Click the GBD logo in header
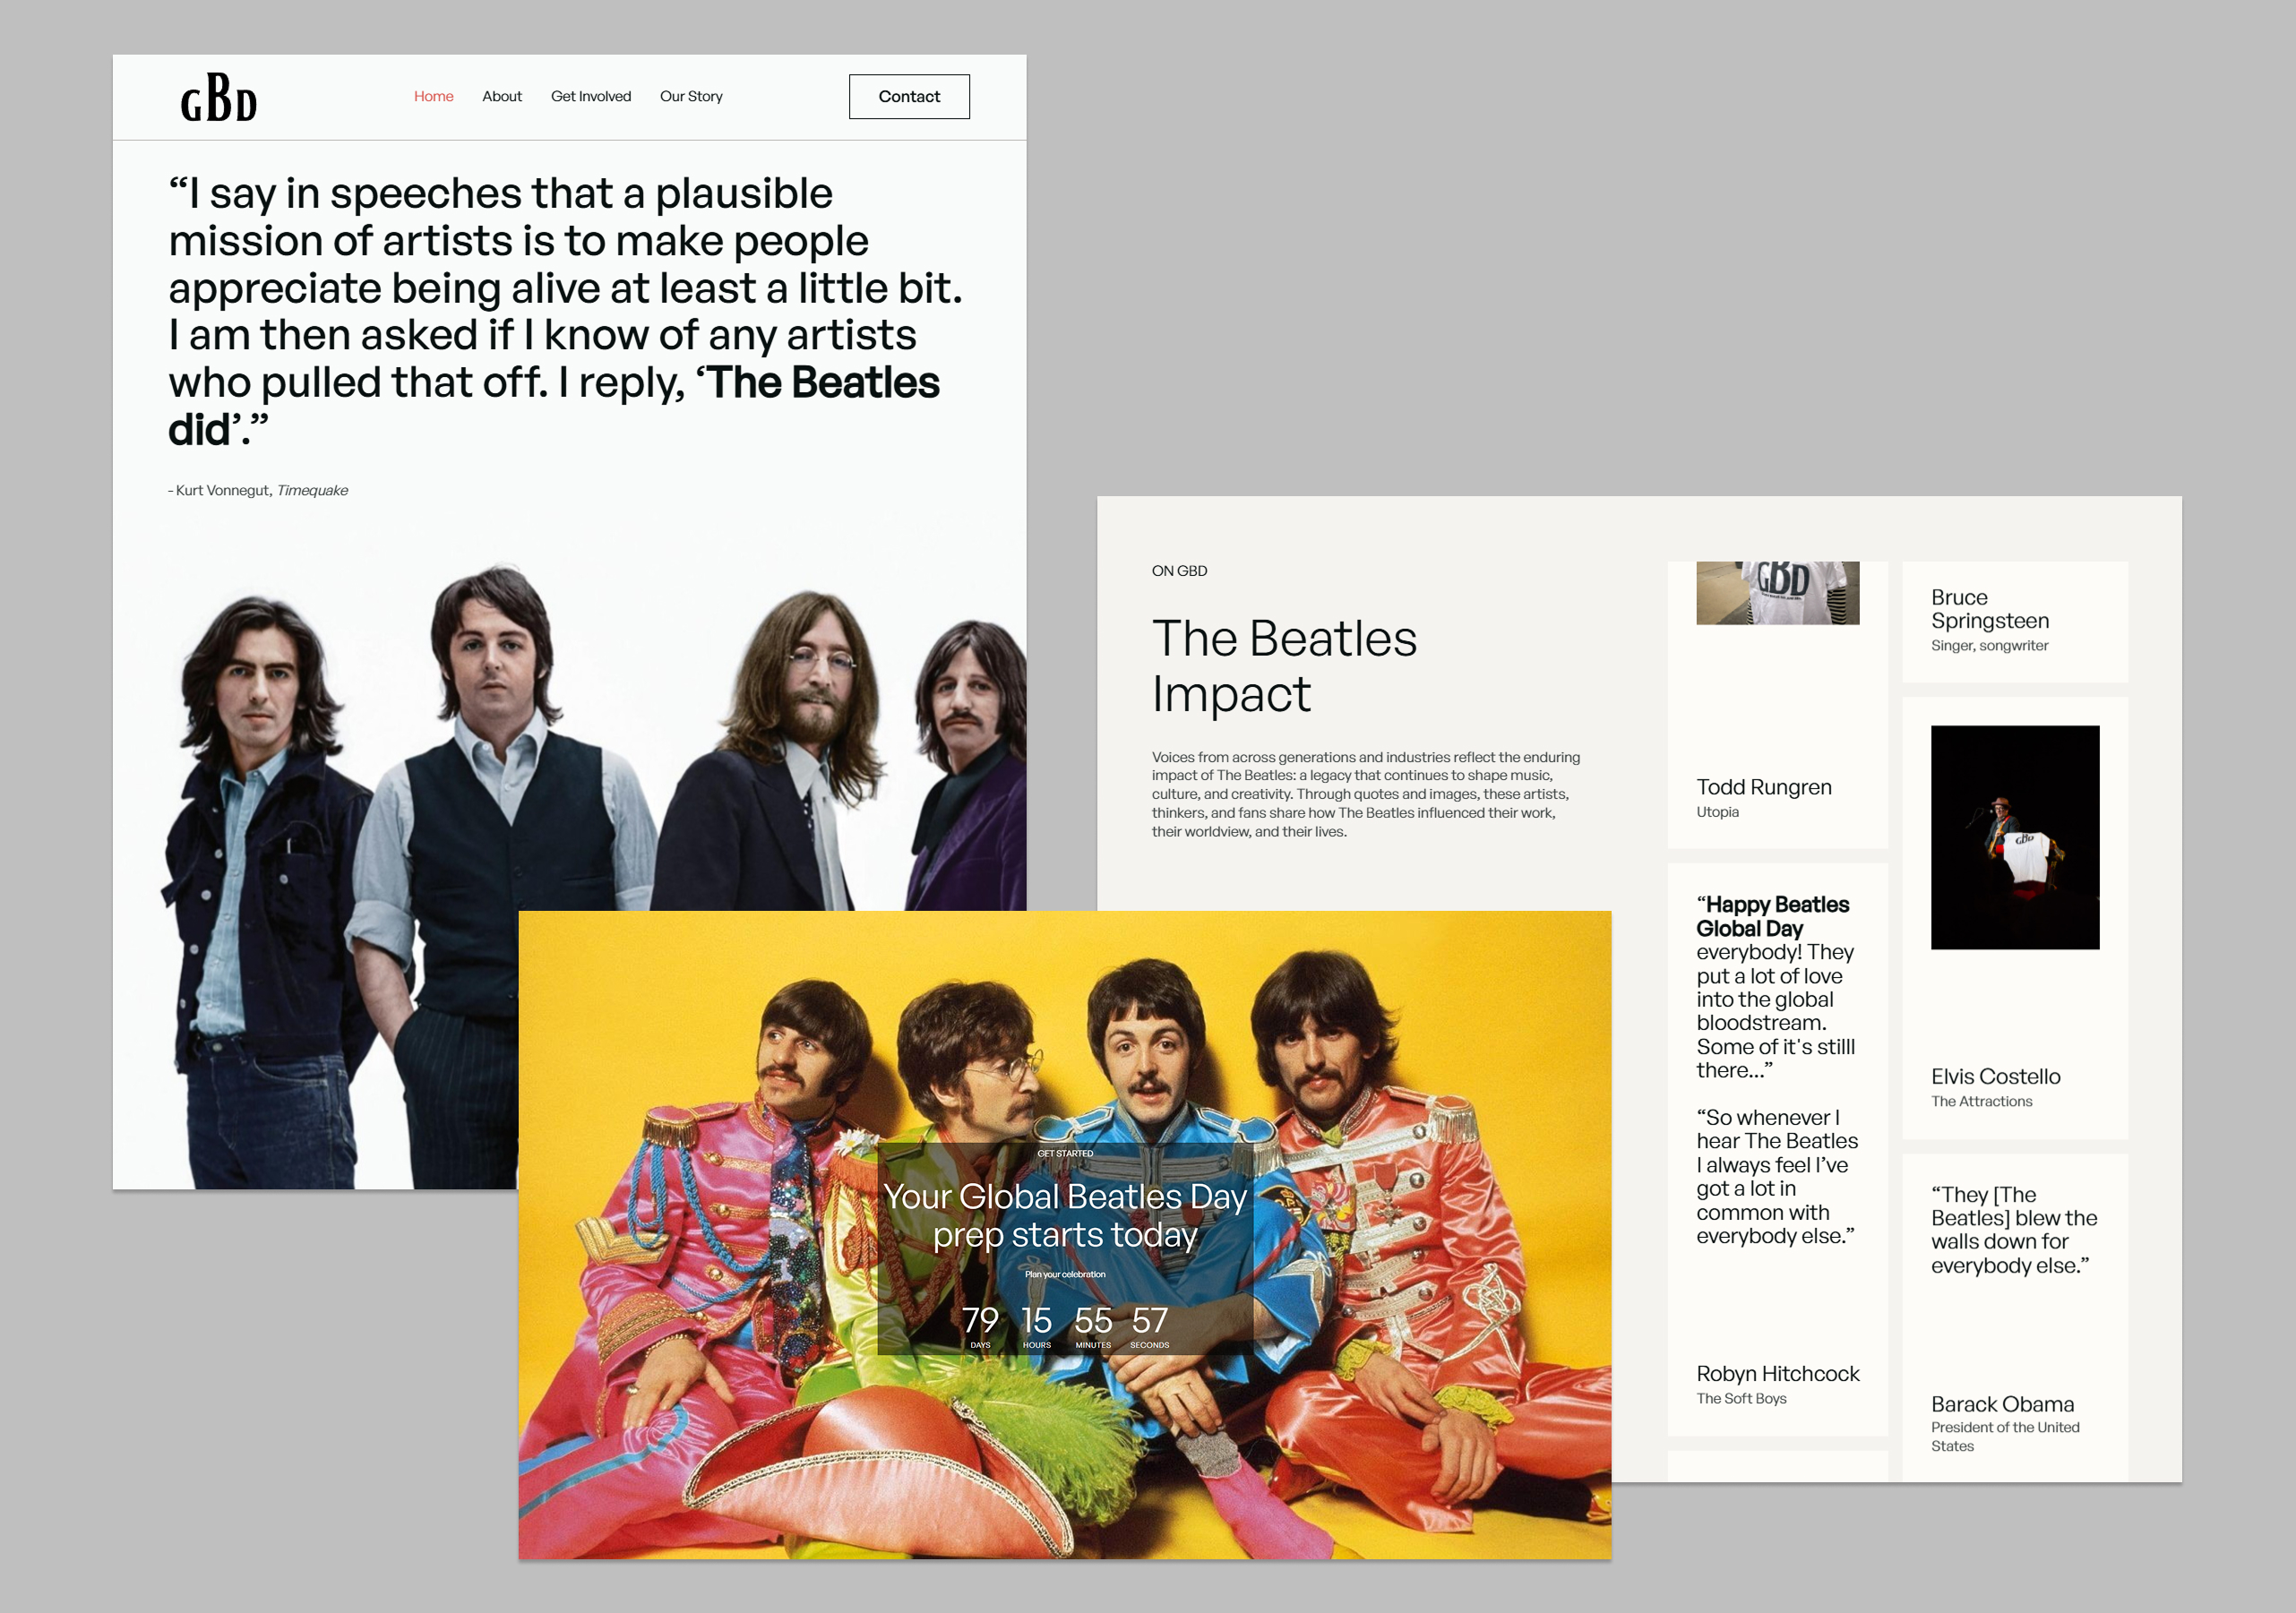 pos(218,98)
